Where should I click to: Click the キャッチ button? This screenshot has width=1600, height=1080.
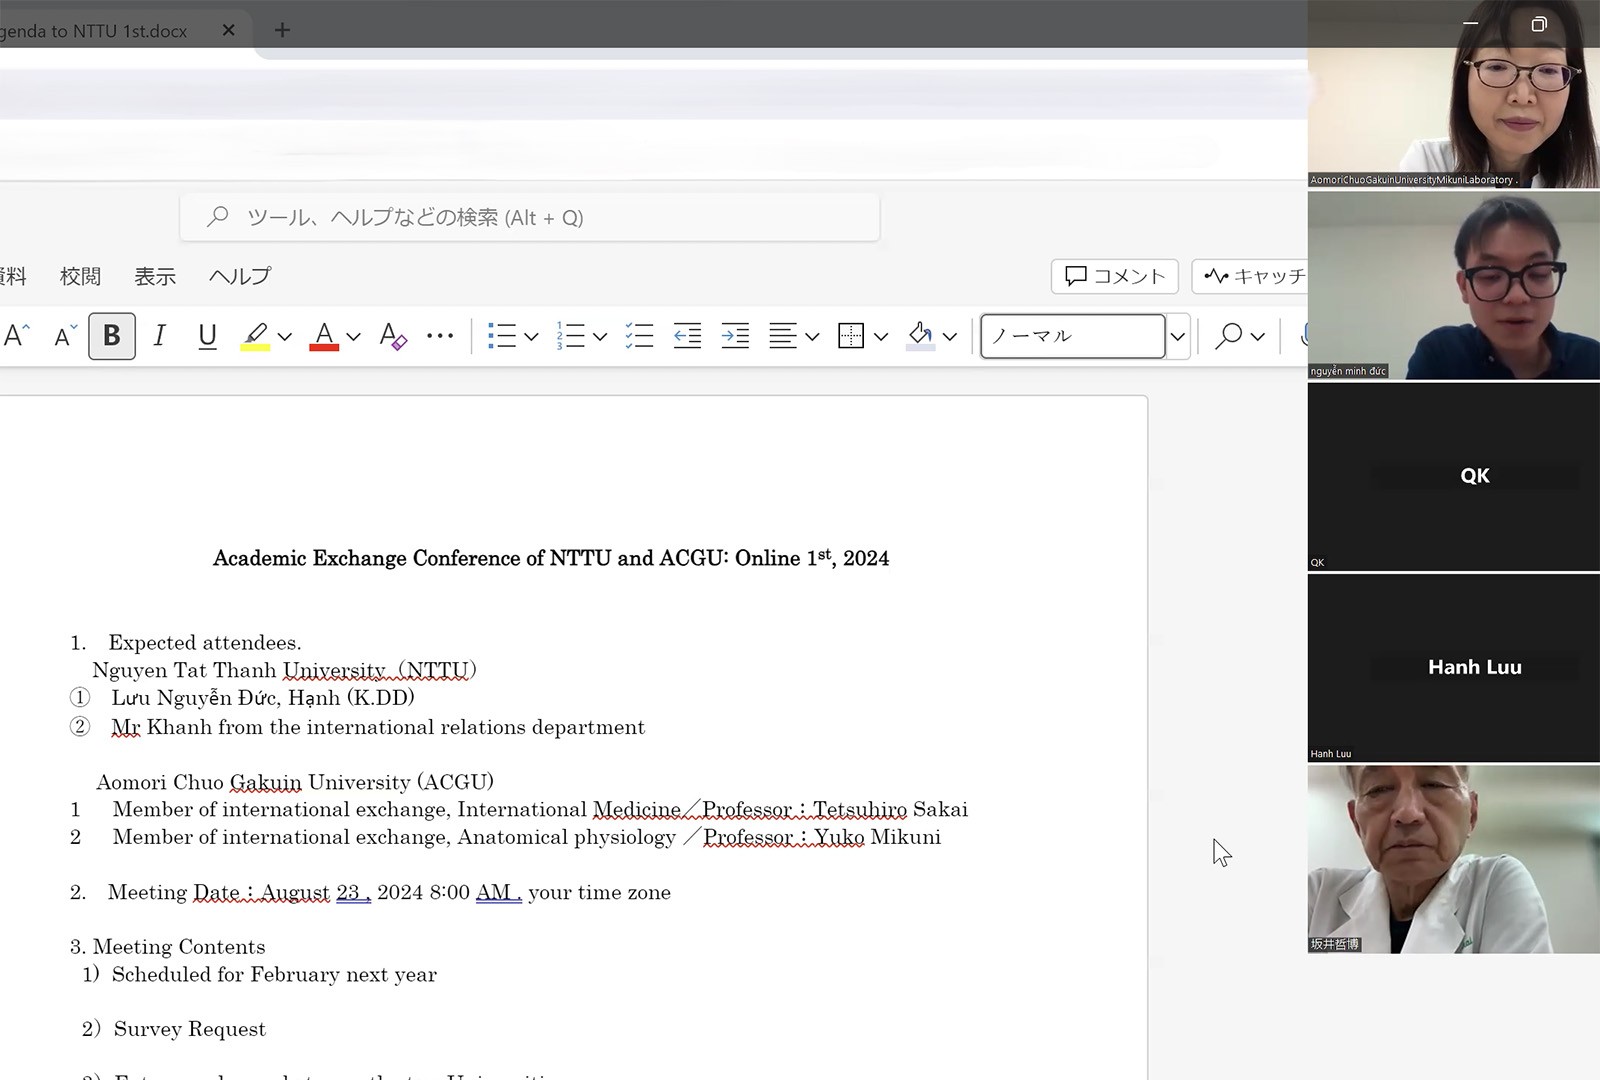[x=1251, y=276]
